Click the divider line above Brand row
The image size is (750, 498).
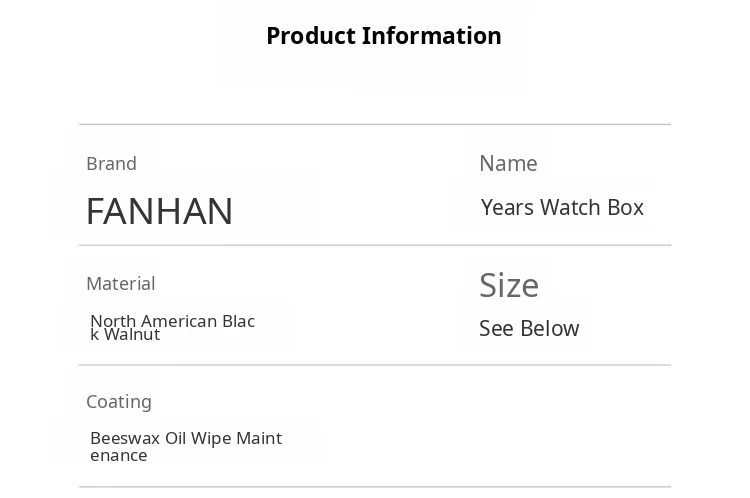[375, 125]
